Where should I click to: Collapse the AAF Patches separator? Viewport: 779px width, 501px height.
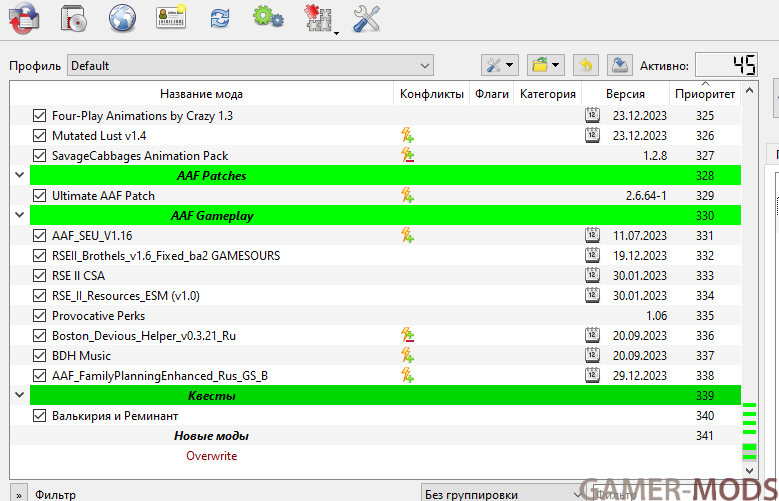click(x=19, y=175)
